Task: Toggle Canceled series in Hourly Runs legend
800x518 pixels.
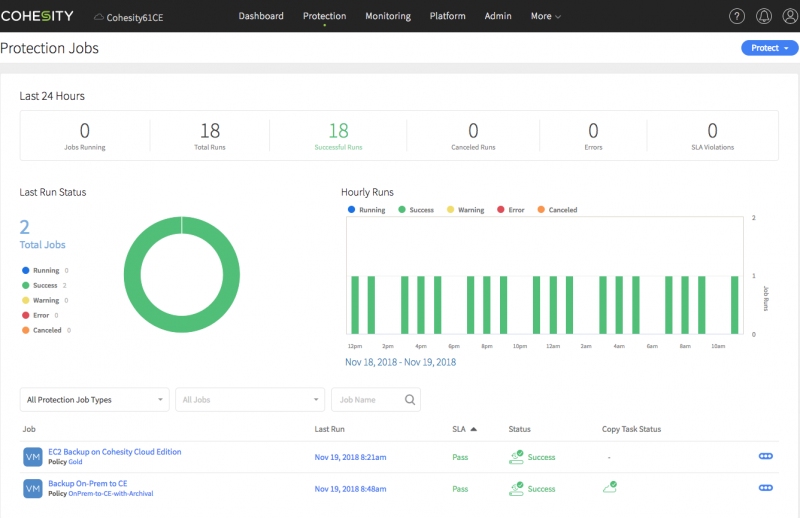Action: [557, 210]
